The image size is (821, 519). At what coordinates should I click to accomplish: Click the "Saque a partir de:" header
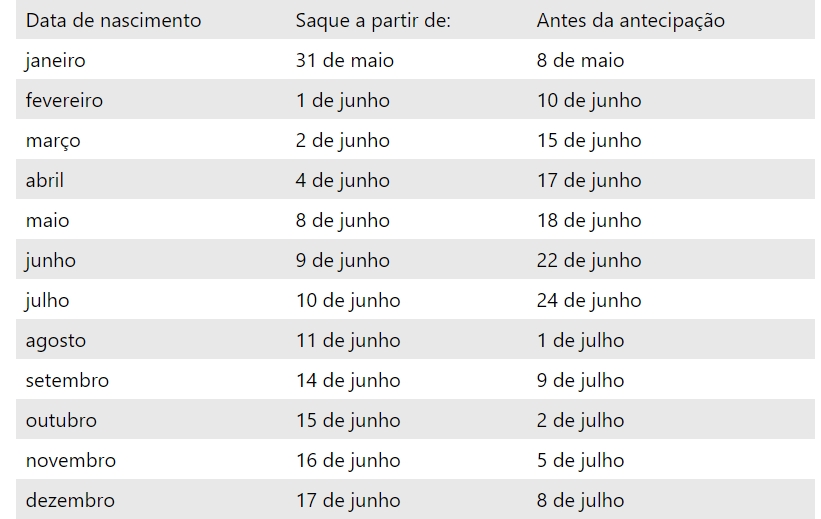(x=373, y=20)
